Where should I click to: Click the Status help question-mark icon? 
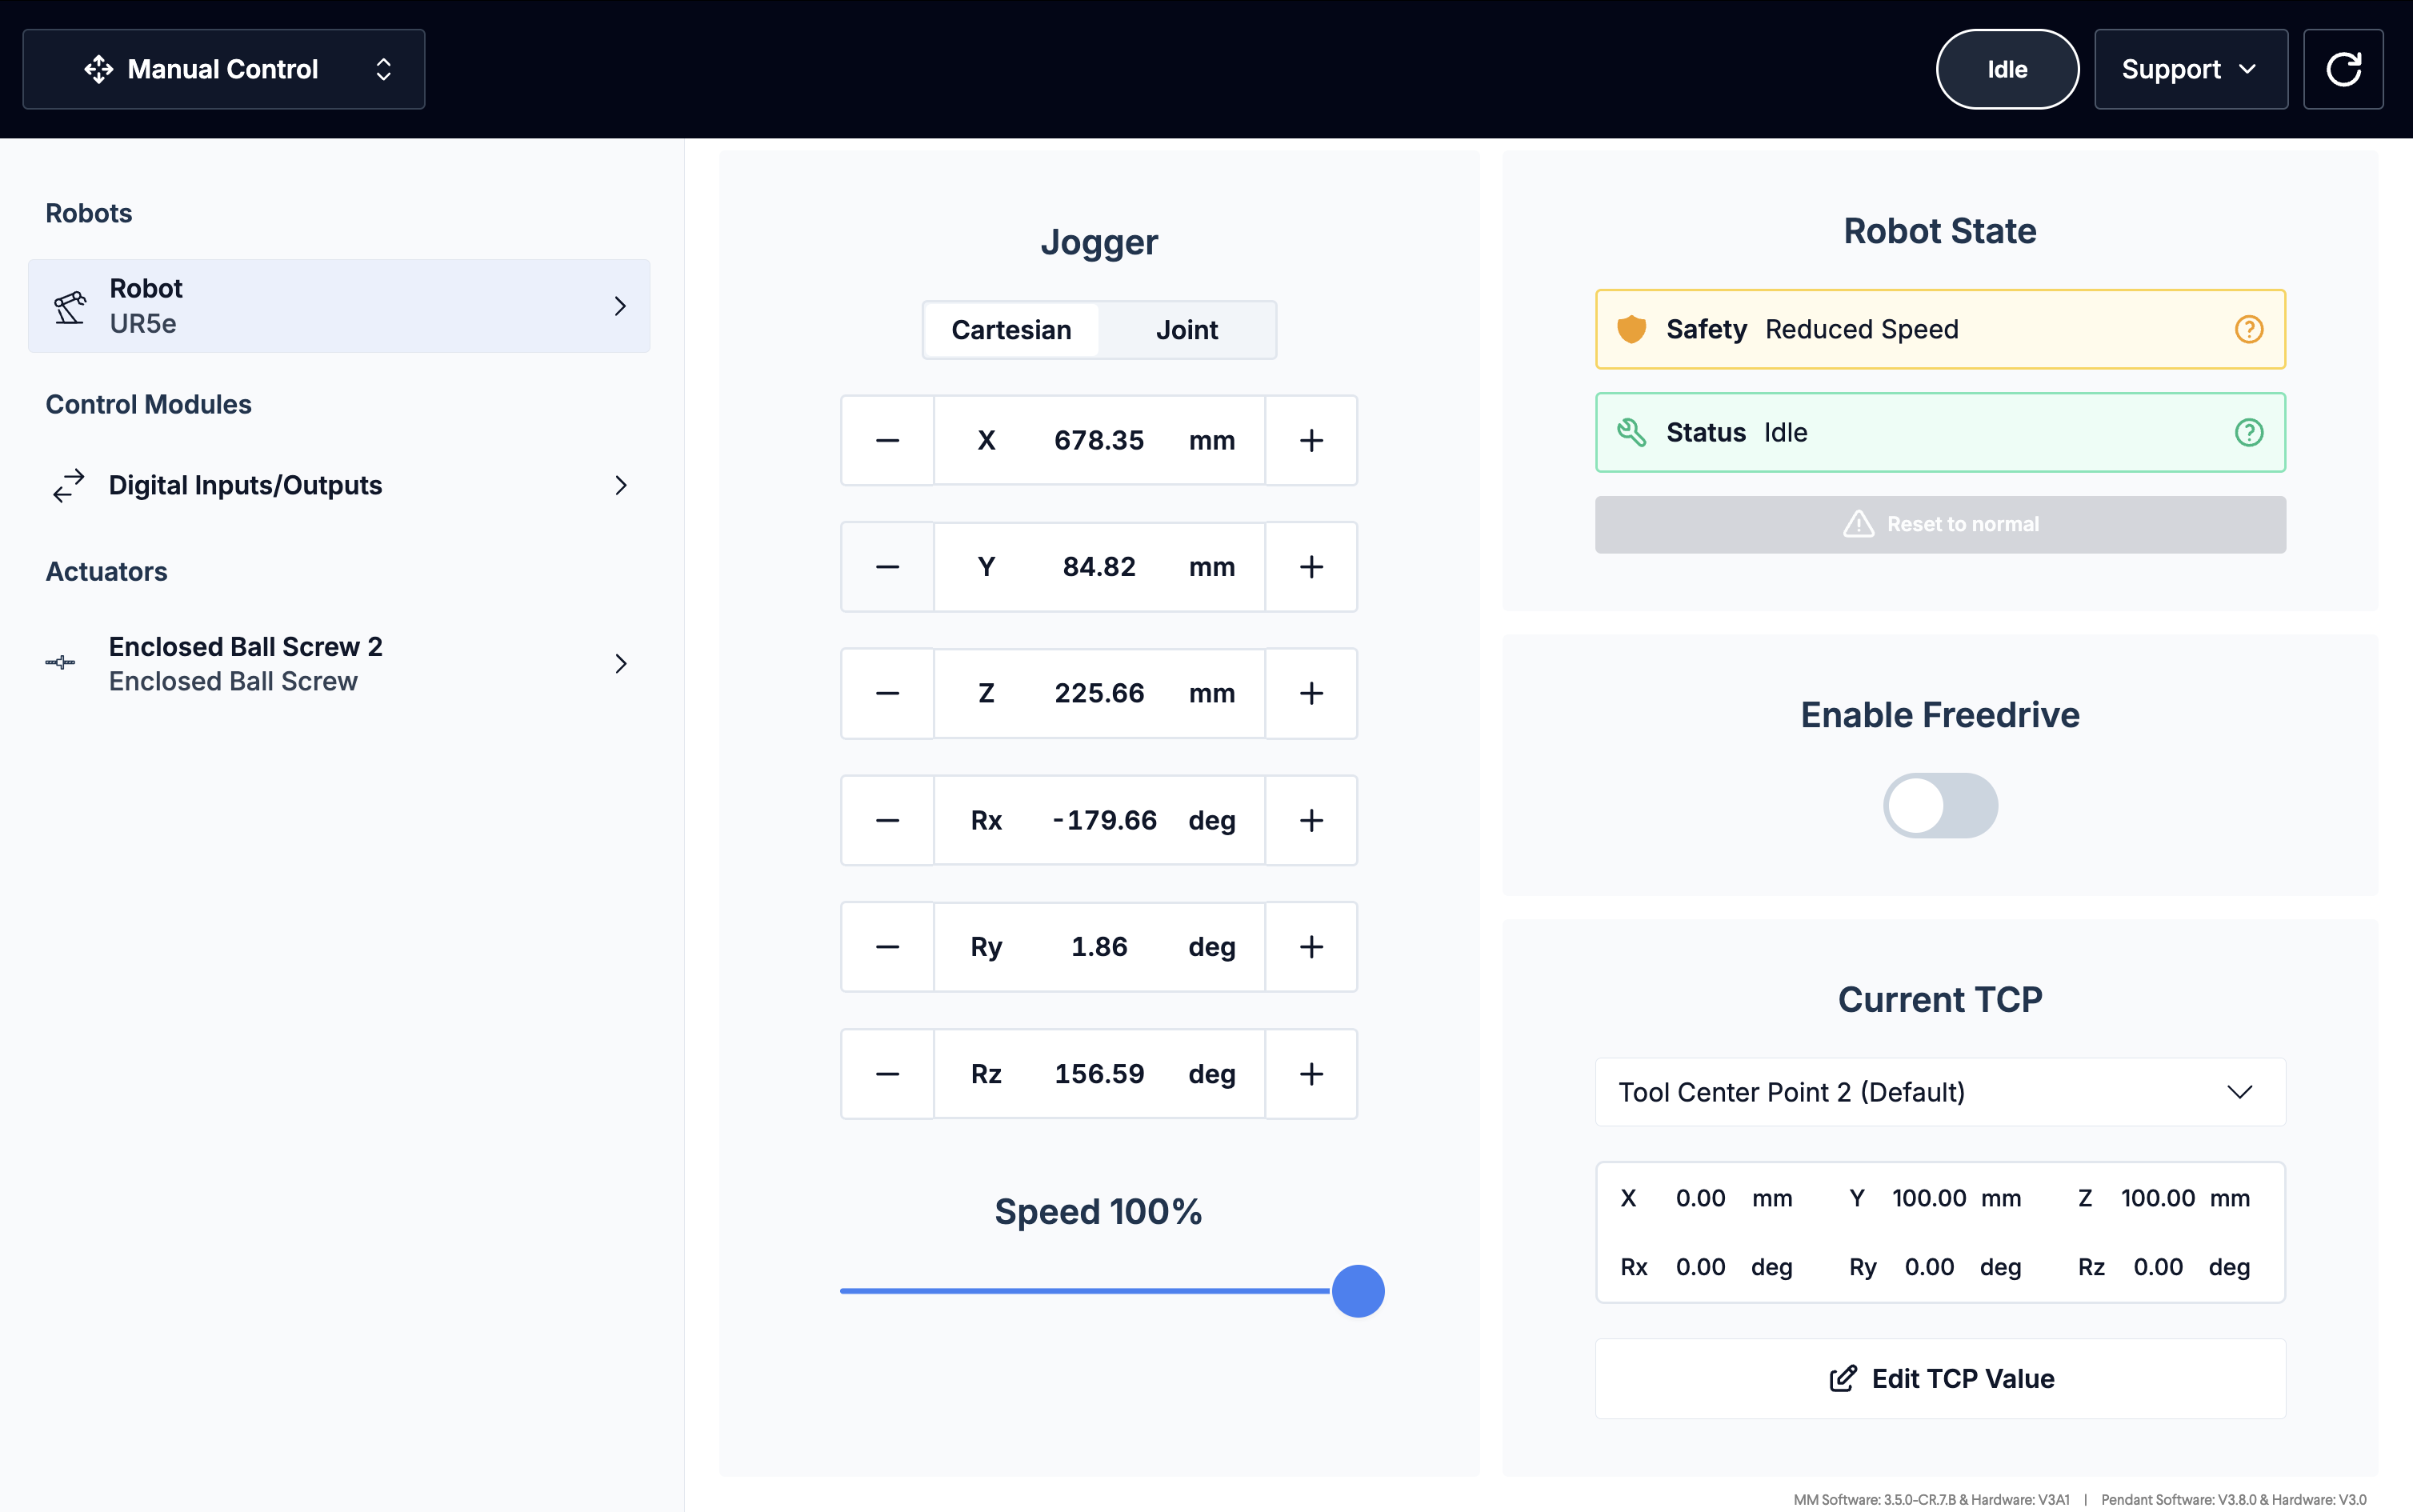(2249, 432)
